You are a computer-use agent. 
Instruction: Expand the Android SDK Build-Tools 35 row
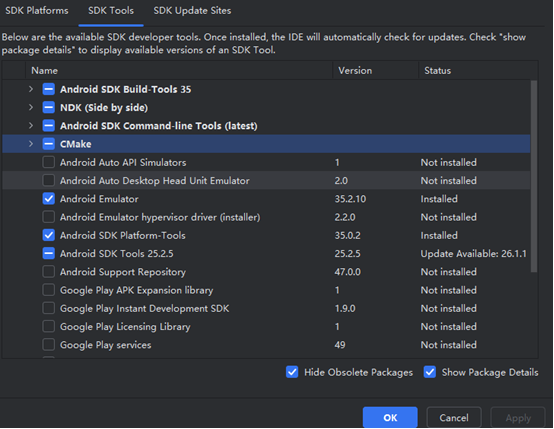coord(31,89)
